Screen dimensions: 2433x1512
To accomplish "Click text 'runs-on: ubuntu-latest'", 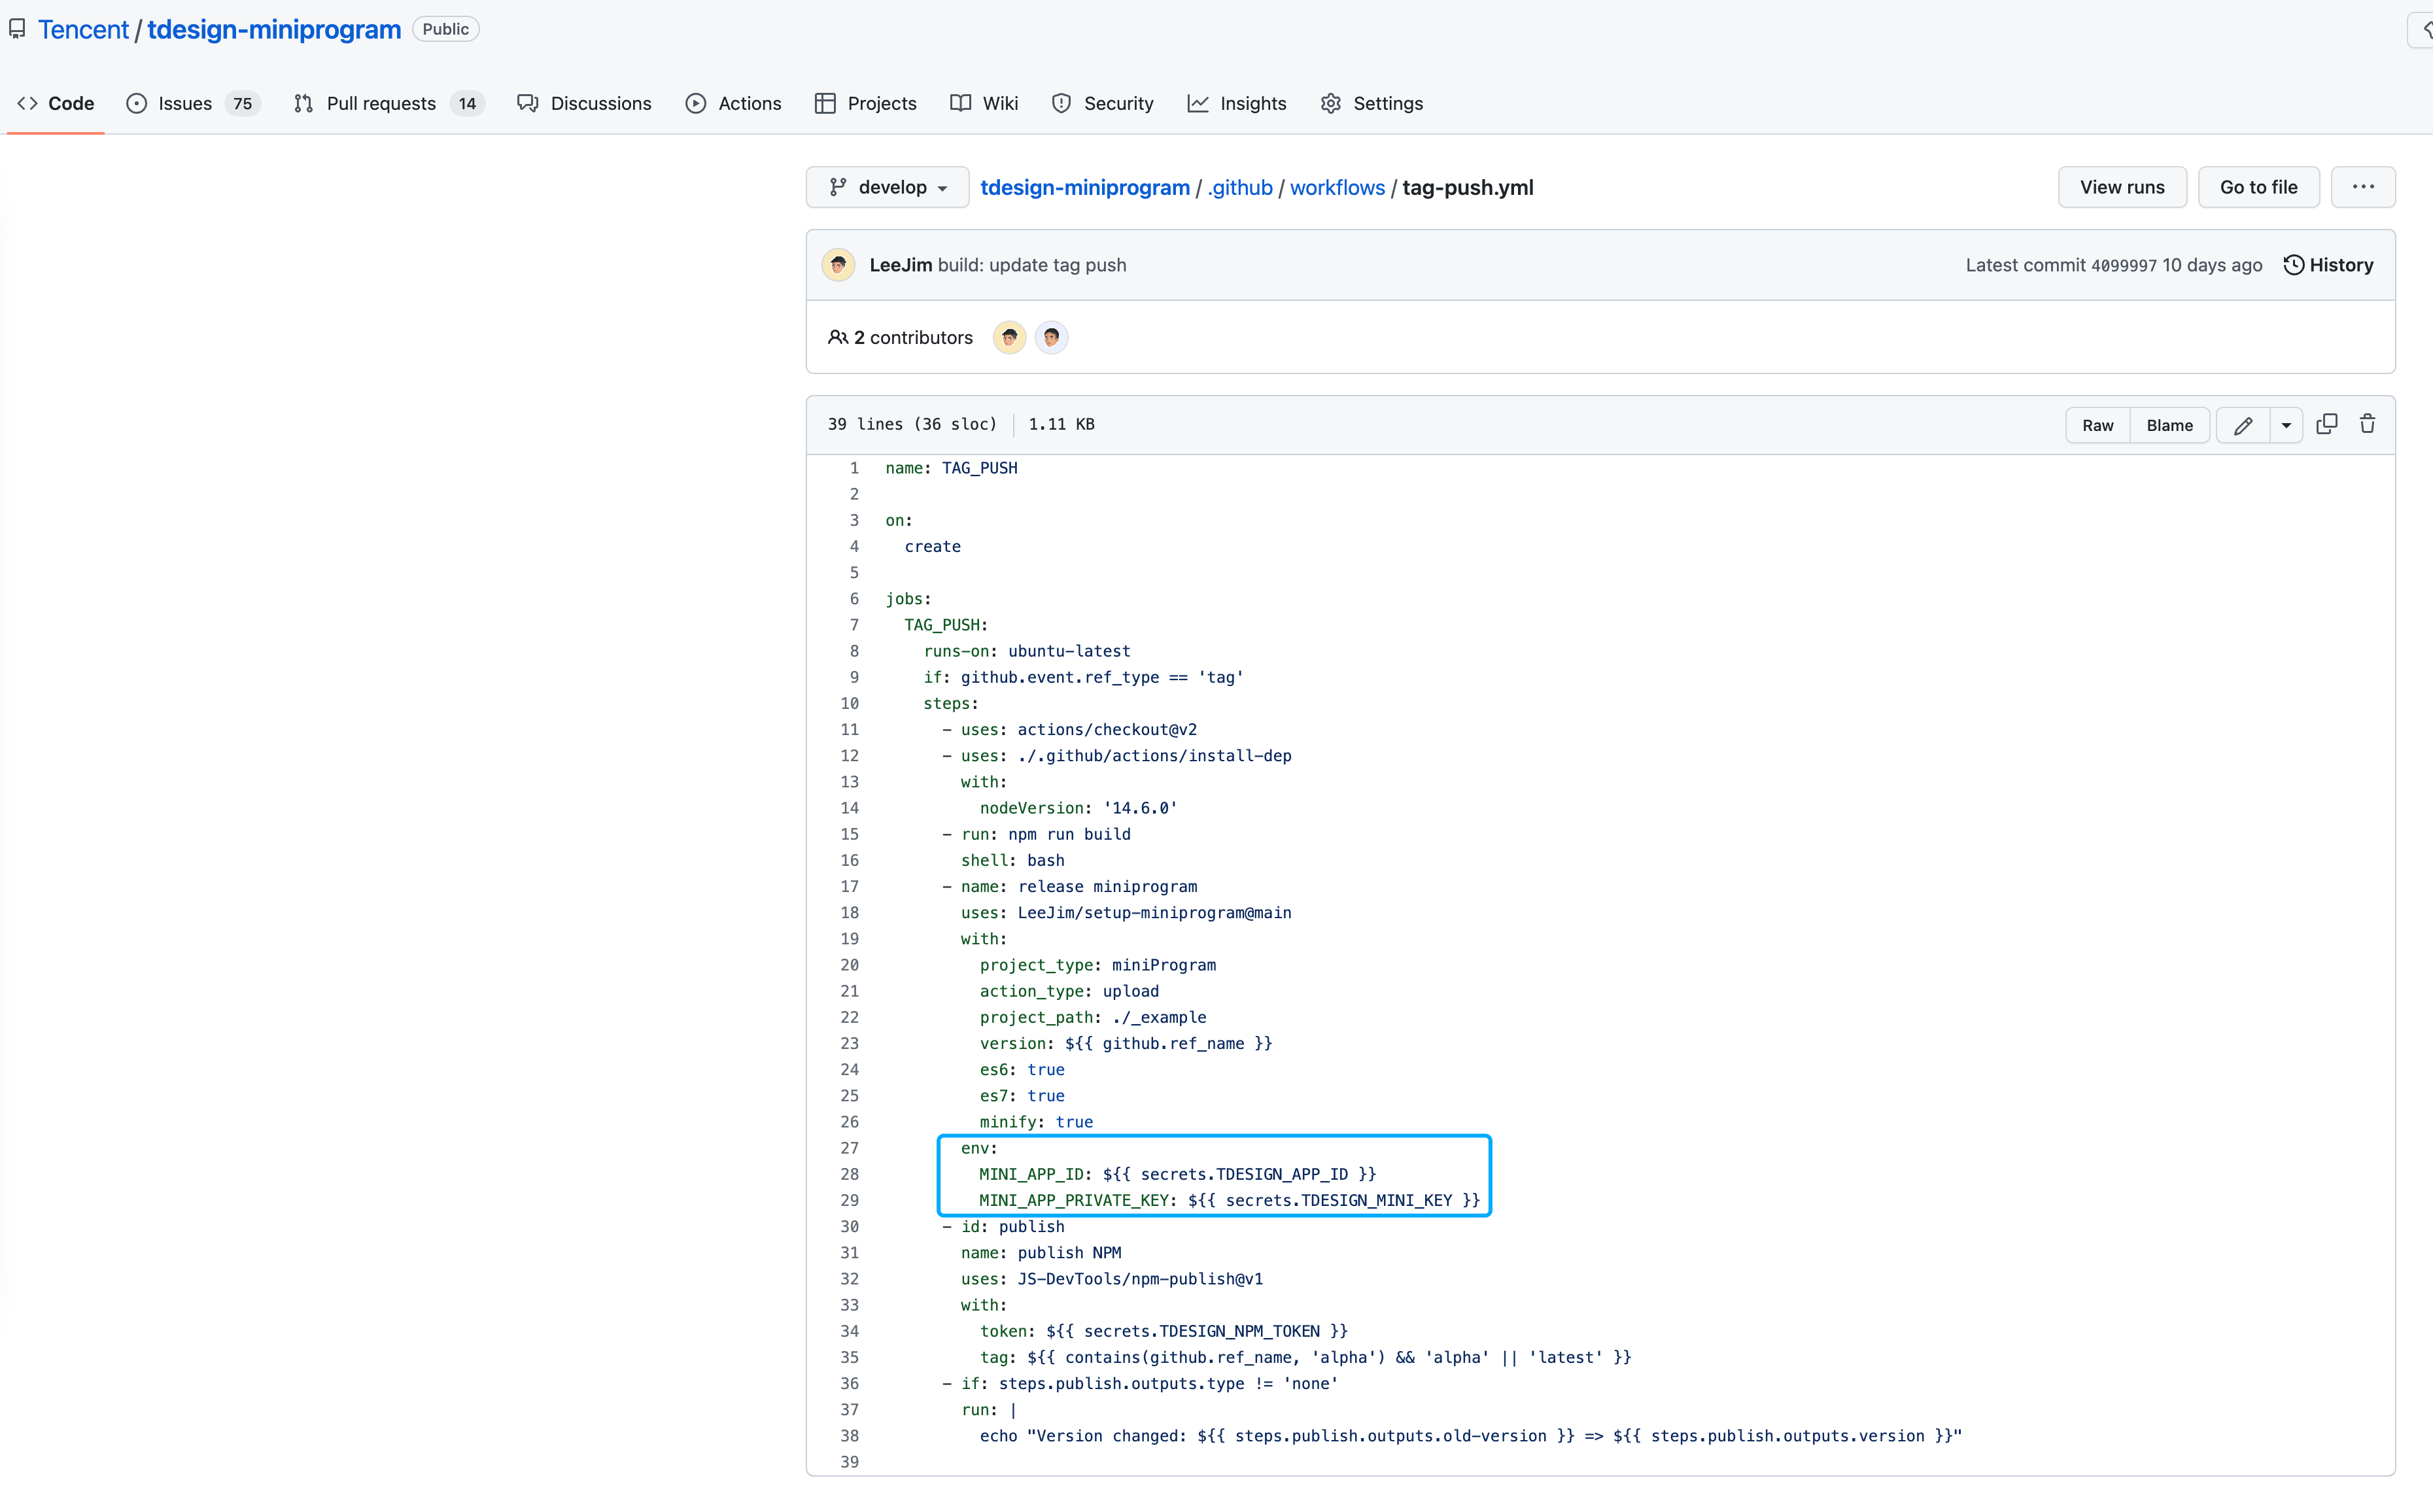I will click(1027, 651).
